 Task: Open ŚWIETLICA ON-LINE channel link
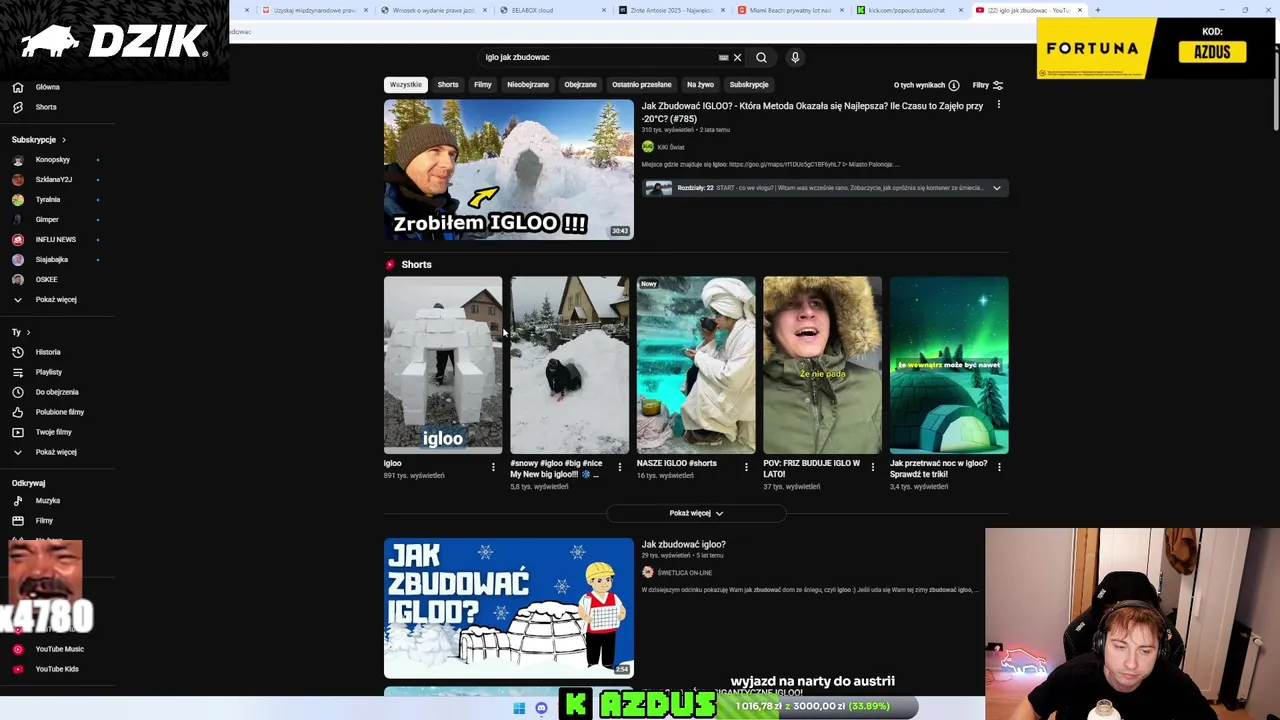point(685,573)
